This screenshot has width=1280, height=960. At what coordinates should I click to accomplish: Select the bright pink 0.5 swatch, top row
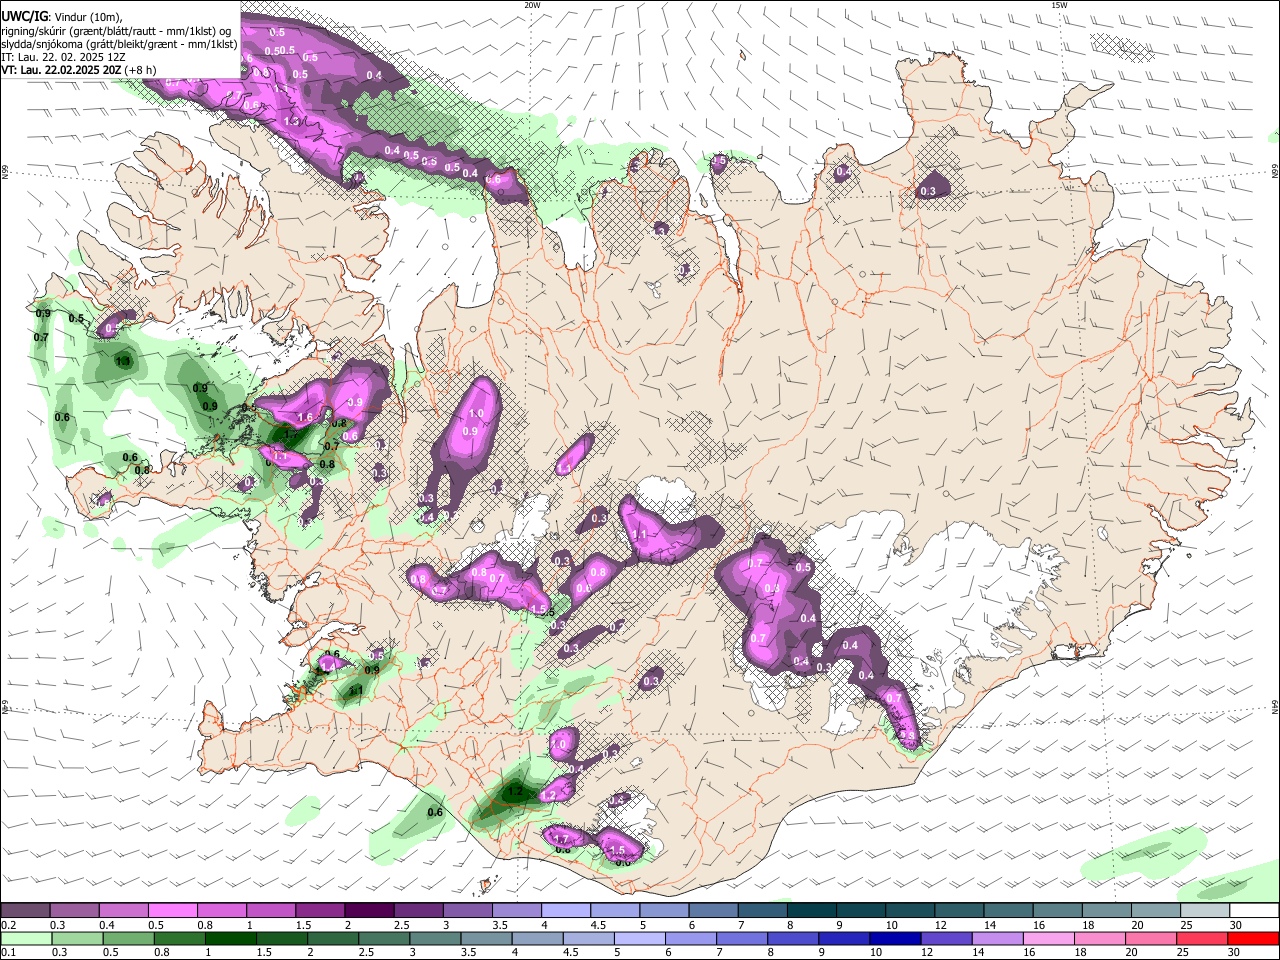172,910
